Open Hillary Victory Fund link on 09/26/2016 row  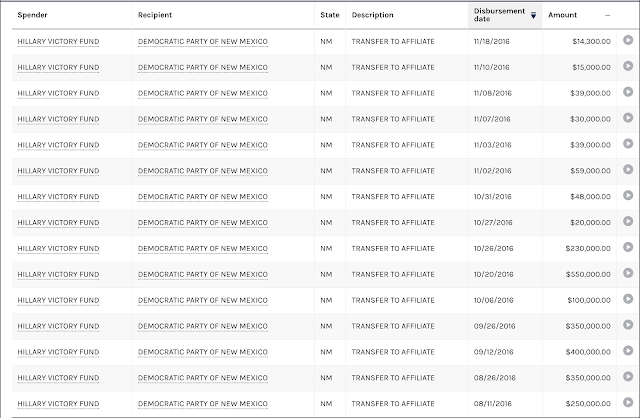click(58, 326)
